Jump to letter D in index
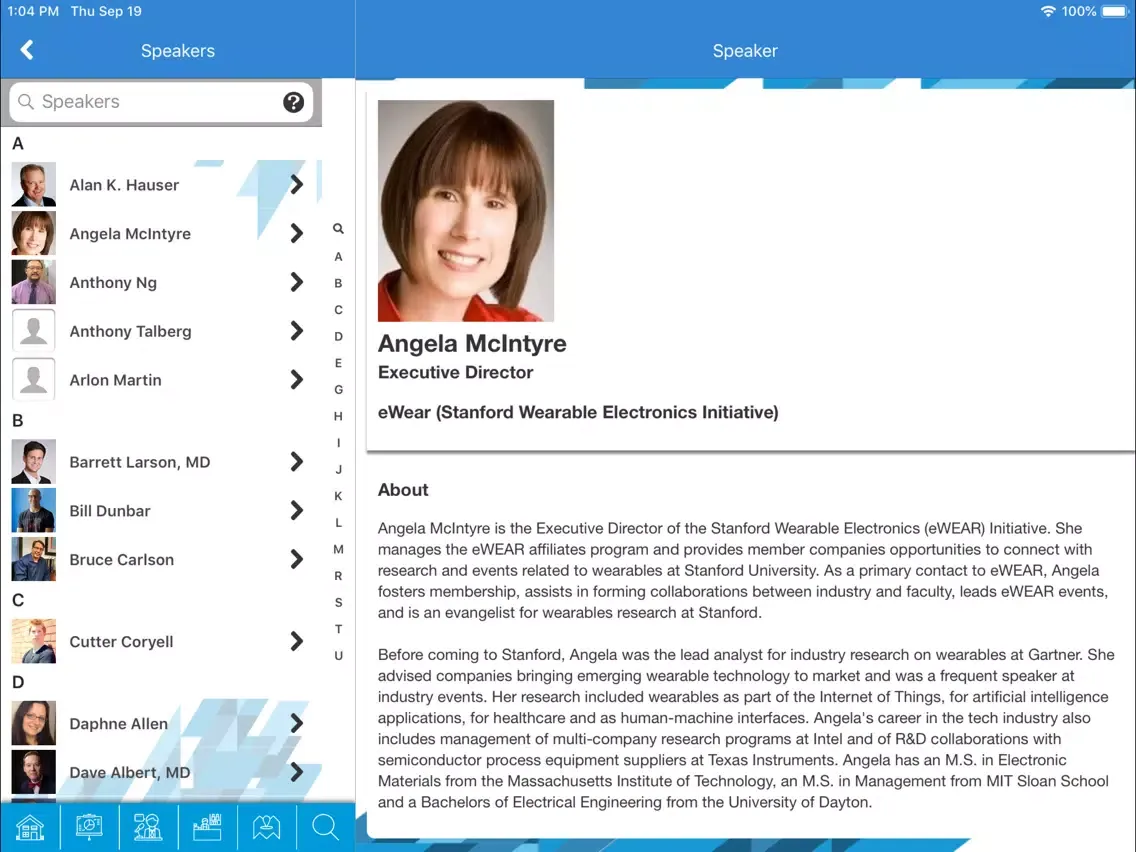The width and height of the screenshot is (1136, 852). tap(338, 336)
